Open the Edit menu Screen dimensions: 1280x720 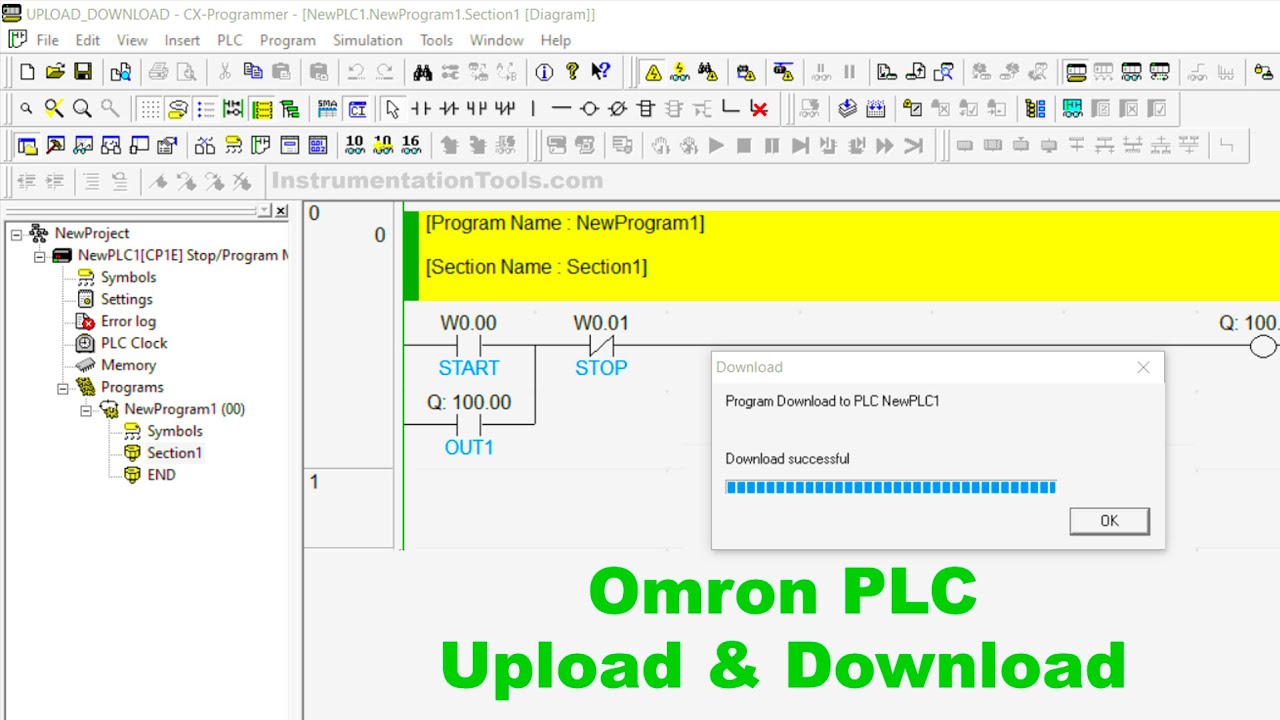click(x=88, y=40)
